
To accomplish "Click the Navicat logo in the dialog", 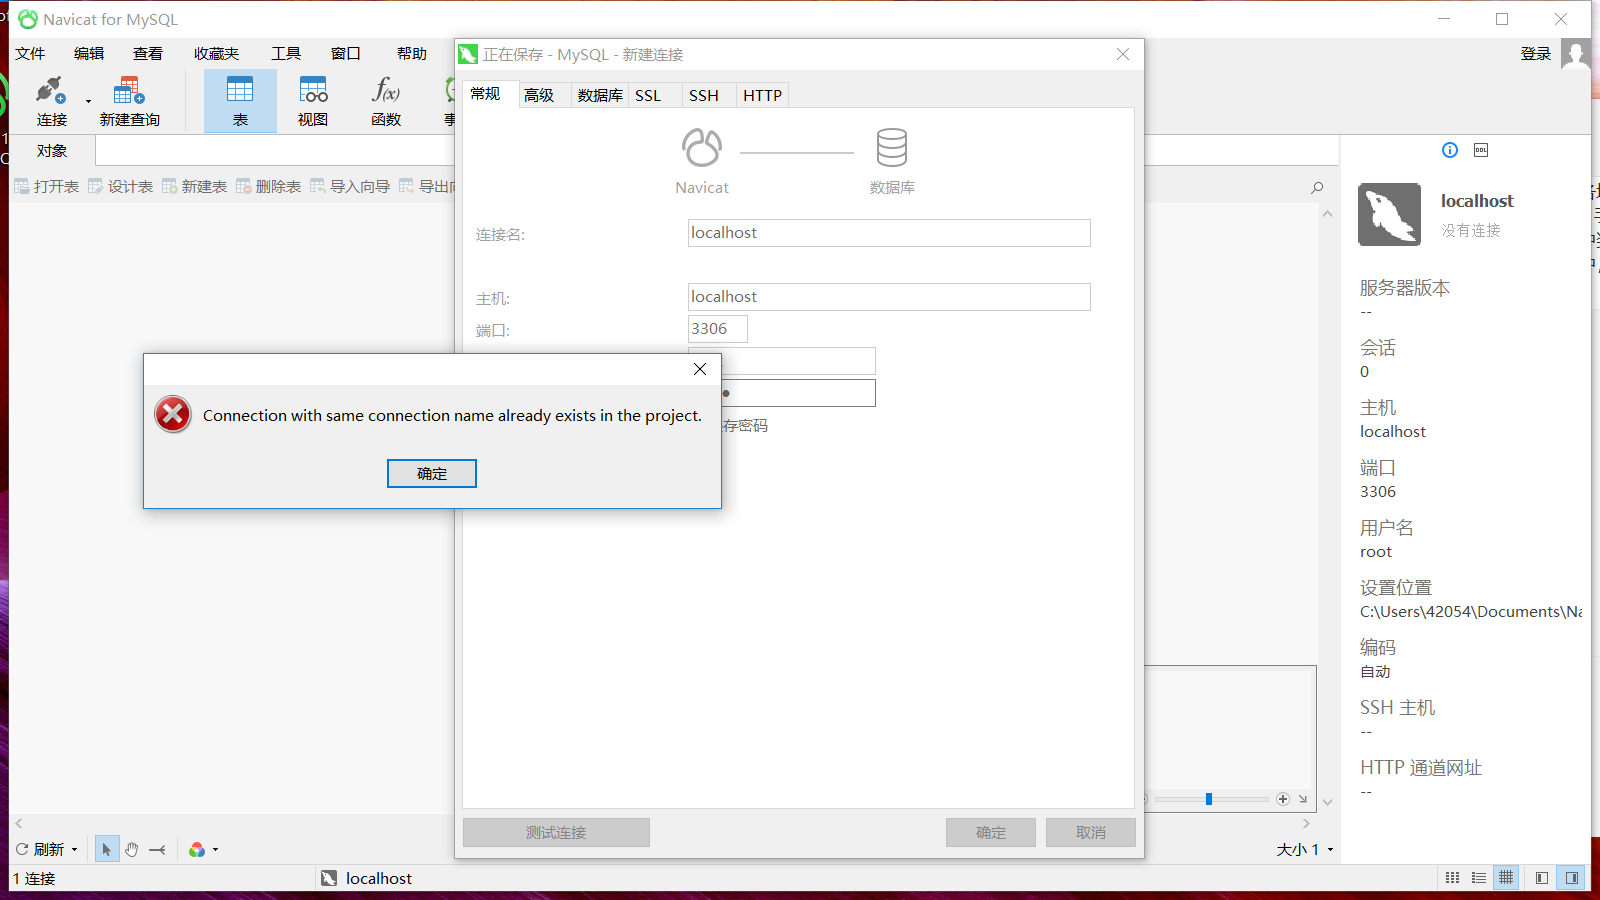I will pos(702,147).
